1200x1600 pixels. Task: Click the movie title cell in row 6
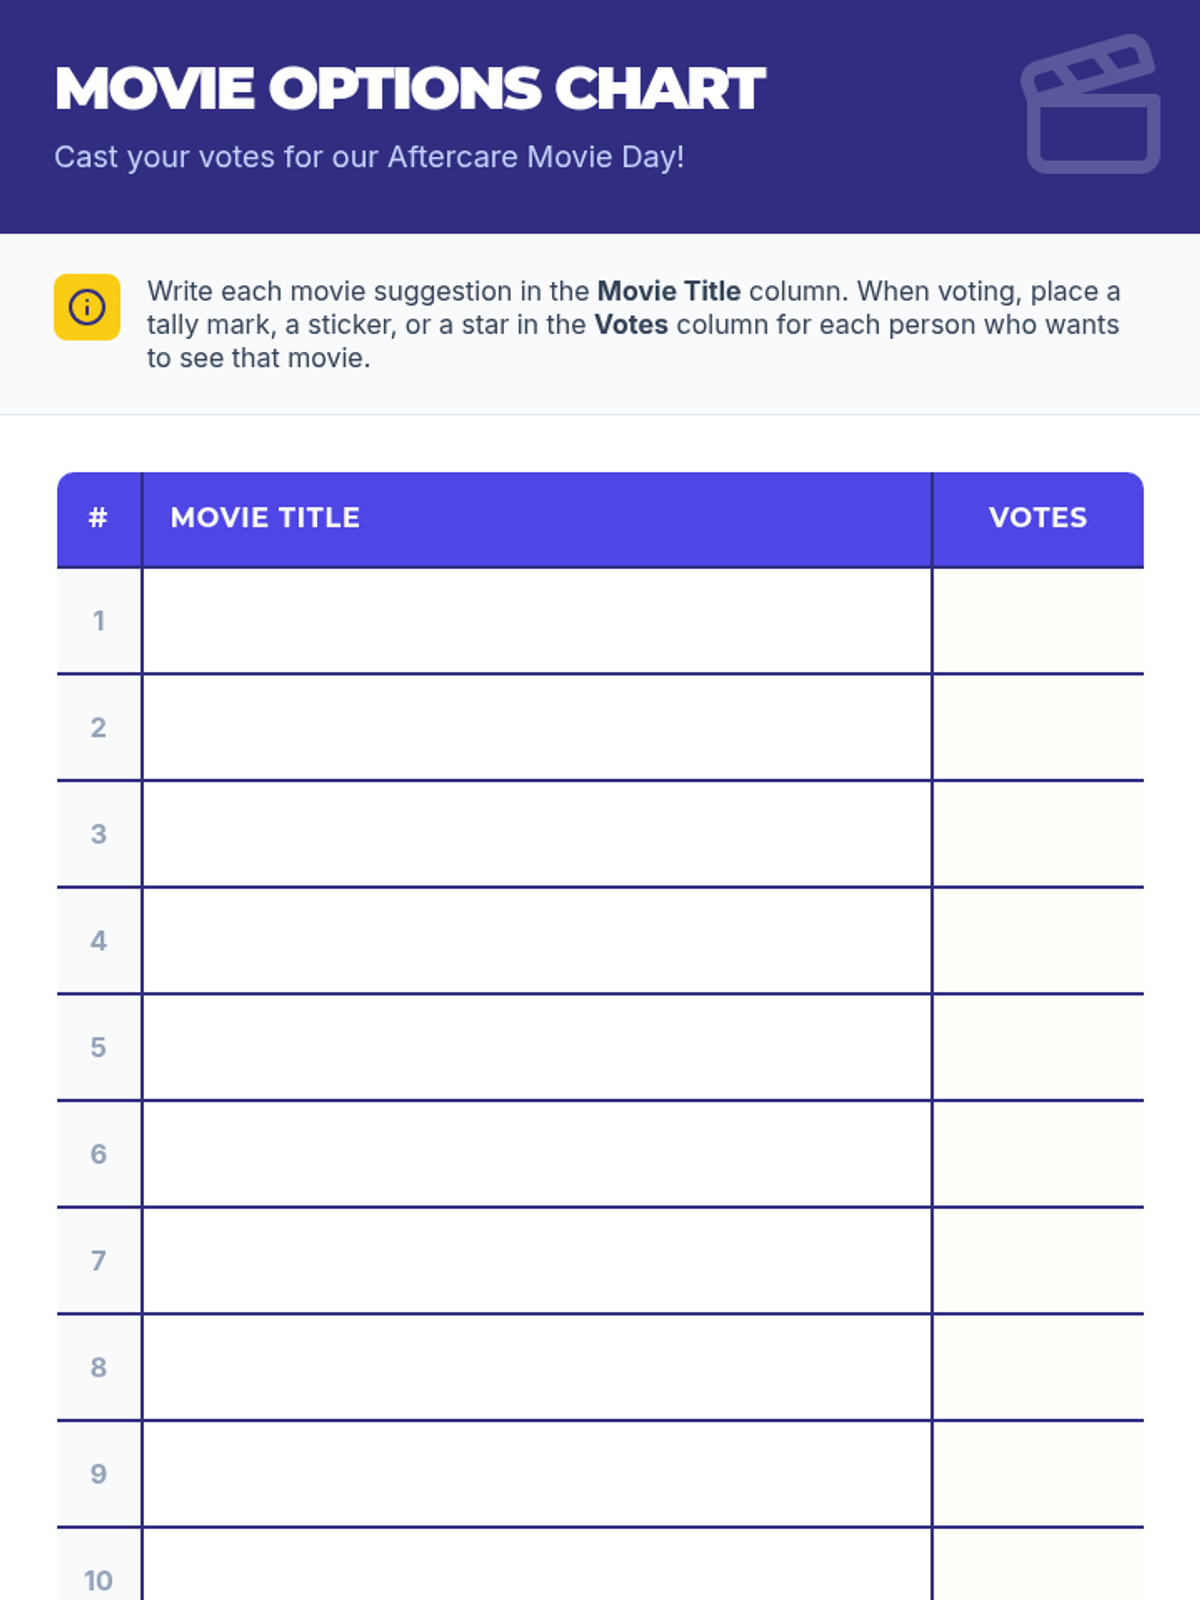tap(537, 1154)
